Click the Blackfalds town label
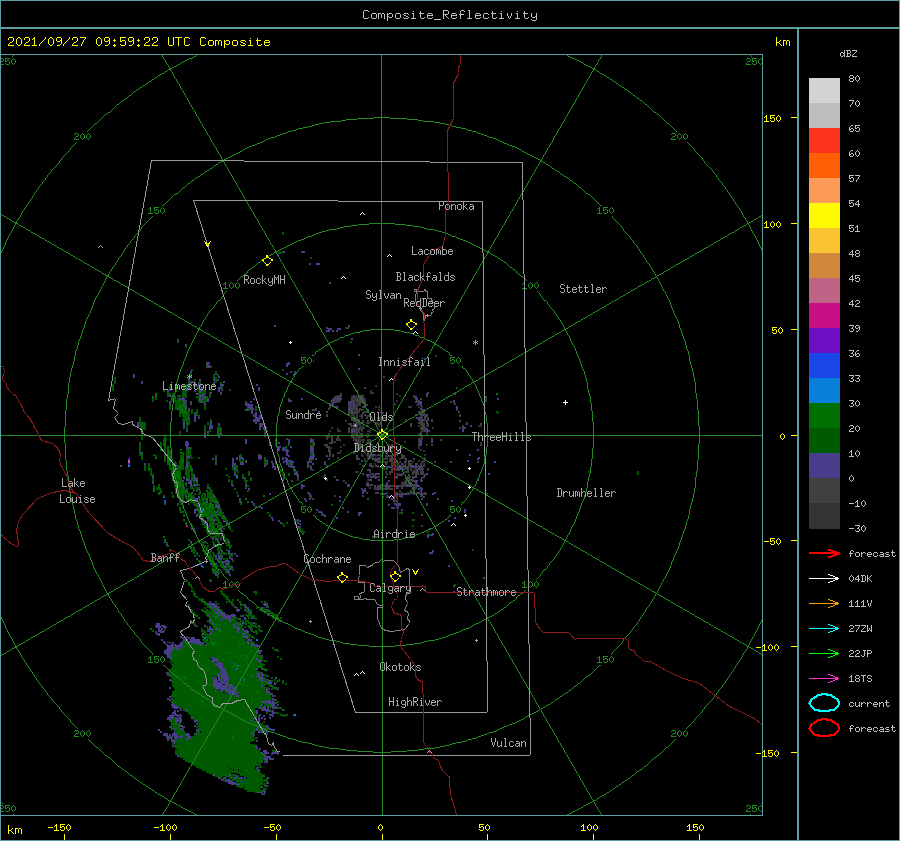 tap(425, 277)
